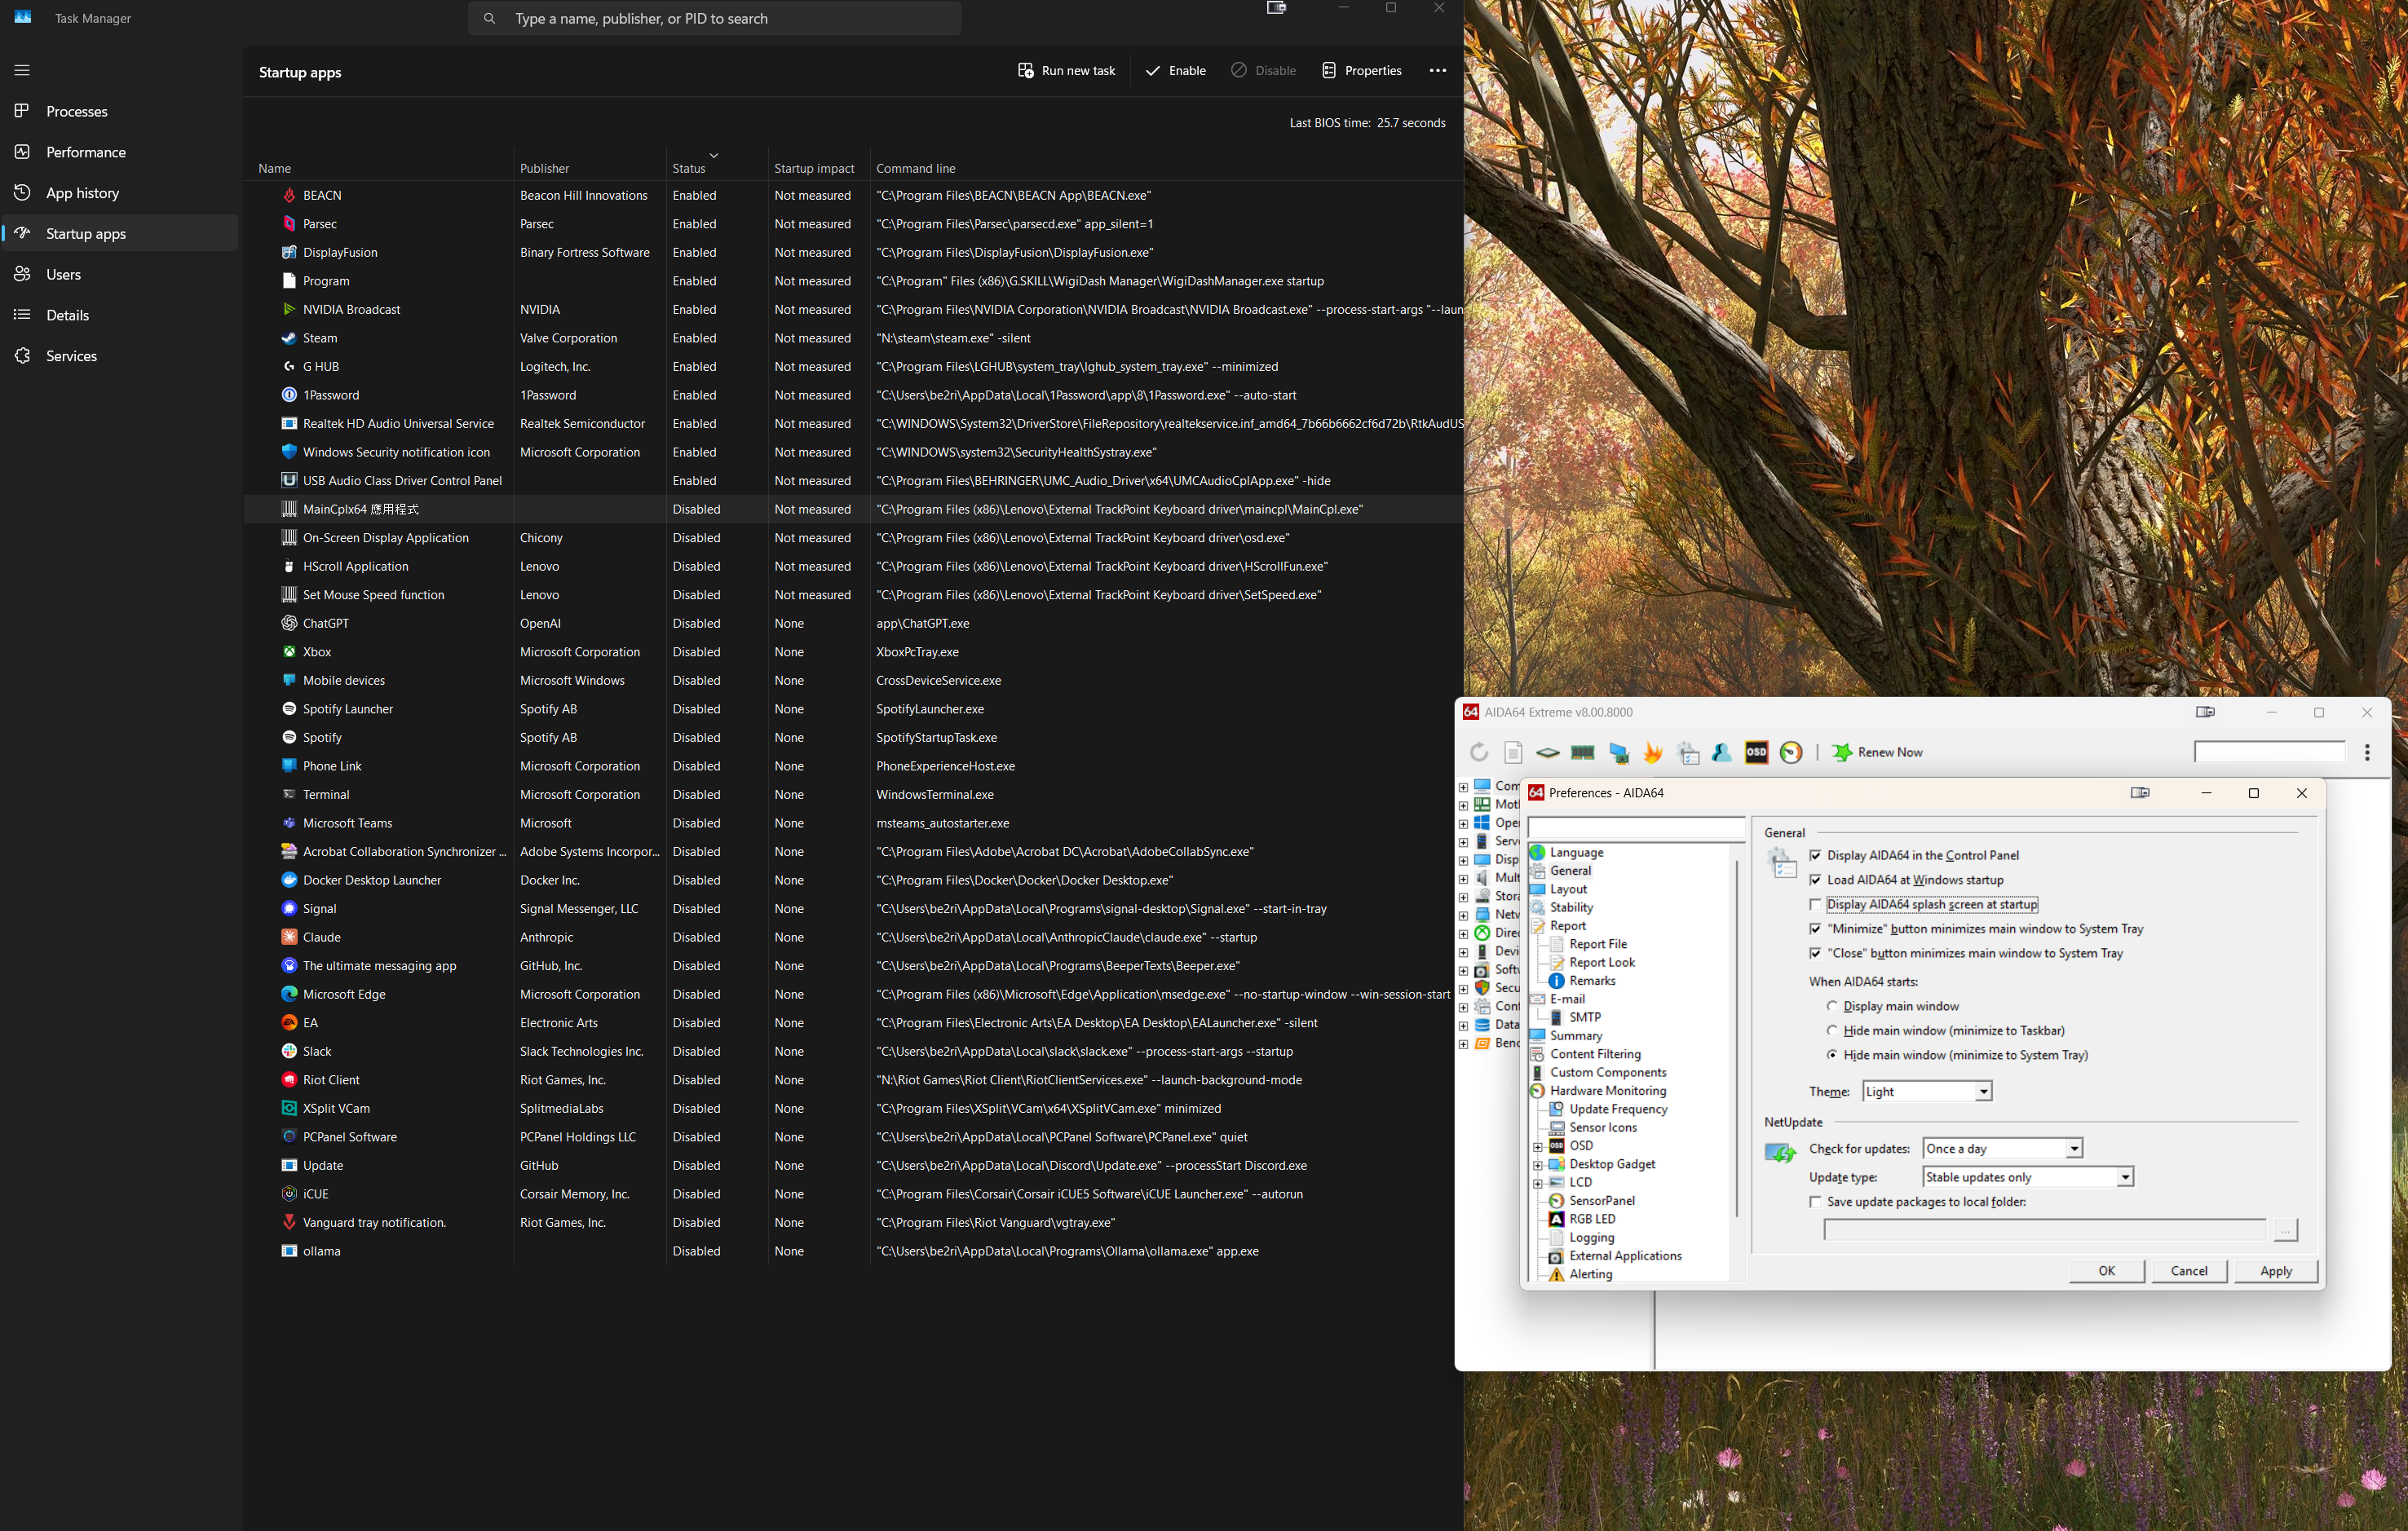Uncheck Load AIDA64 at Windows startup
This screenshot has height=1531, width=2408.
click(x=1815, y=880)
